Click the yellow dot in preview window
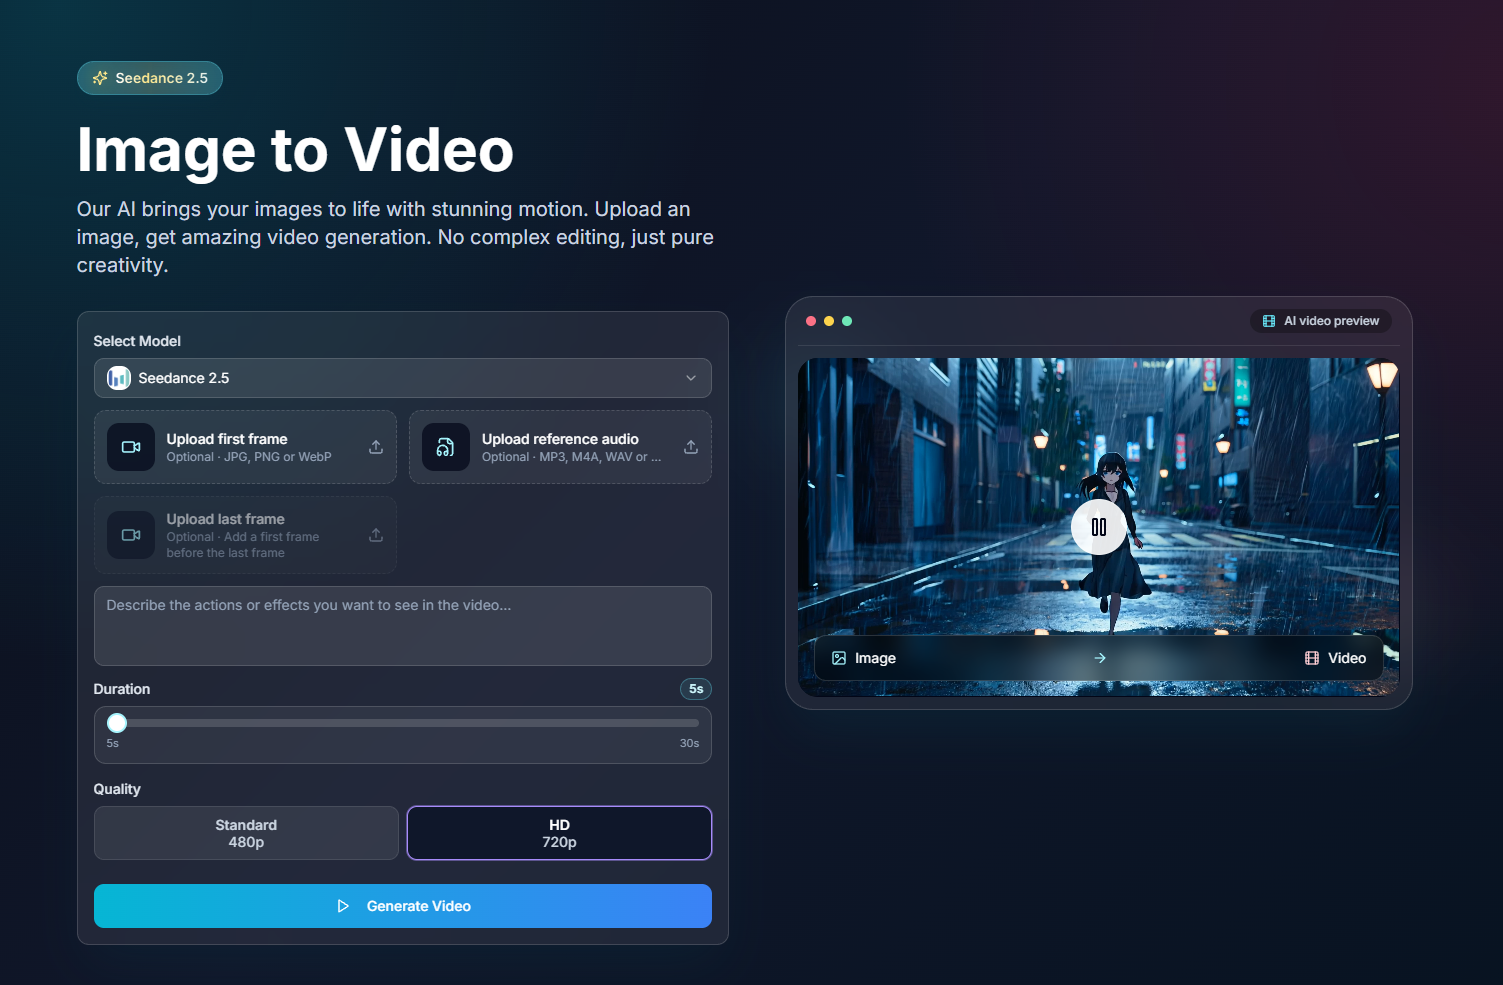 (x=829, y=321)
